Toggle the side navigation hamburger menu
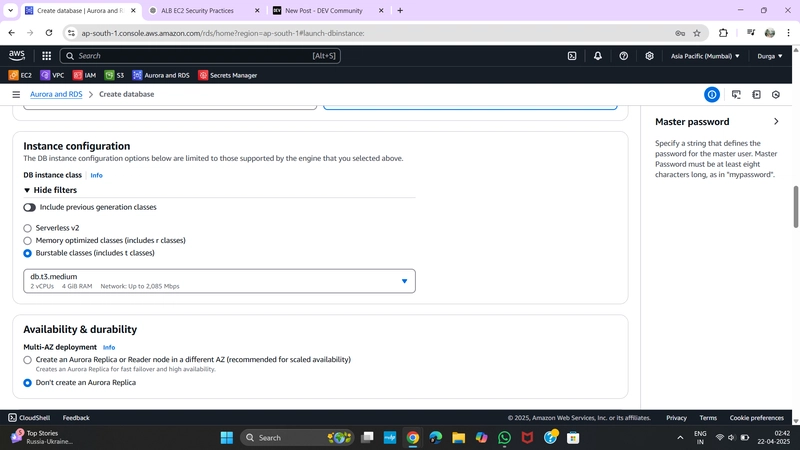Image resolution: width=800 pixels, height=450 pixels. (16, 94)
